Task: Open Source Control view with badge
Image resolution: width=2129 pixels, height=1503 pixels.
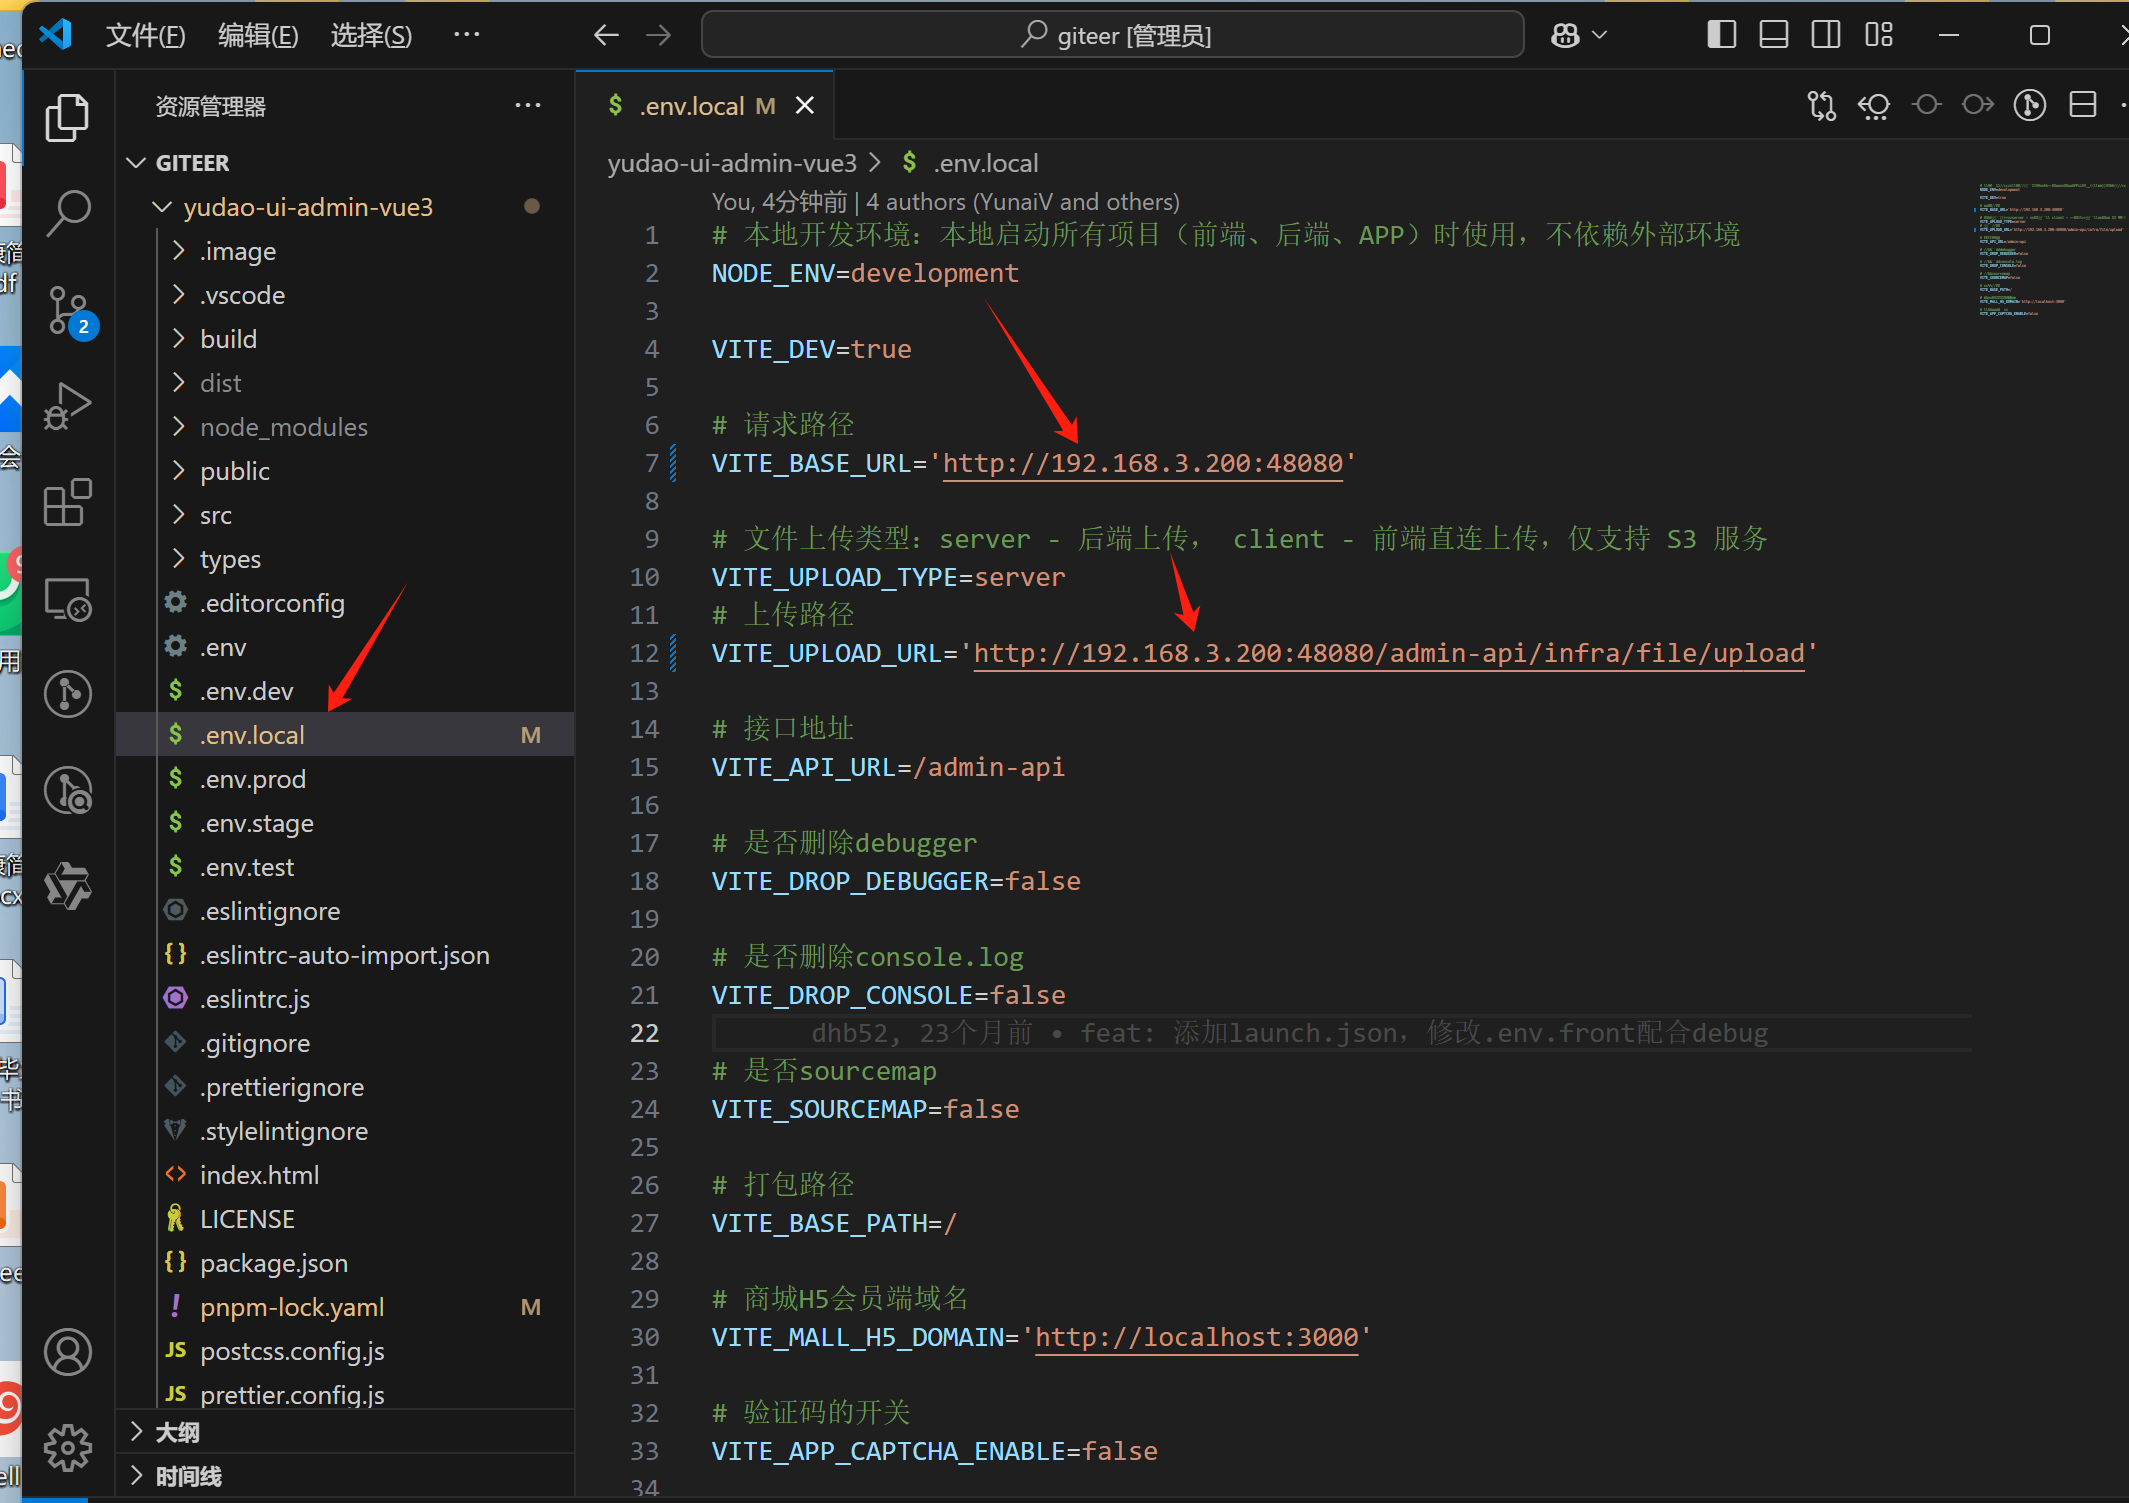Action: click(68, 310)
